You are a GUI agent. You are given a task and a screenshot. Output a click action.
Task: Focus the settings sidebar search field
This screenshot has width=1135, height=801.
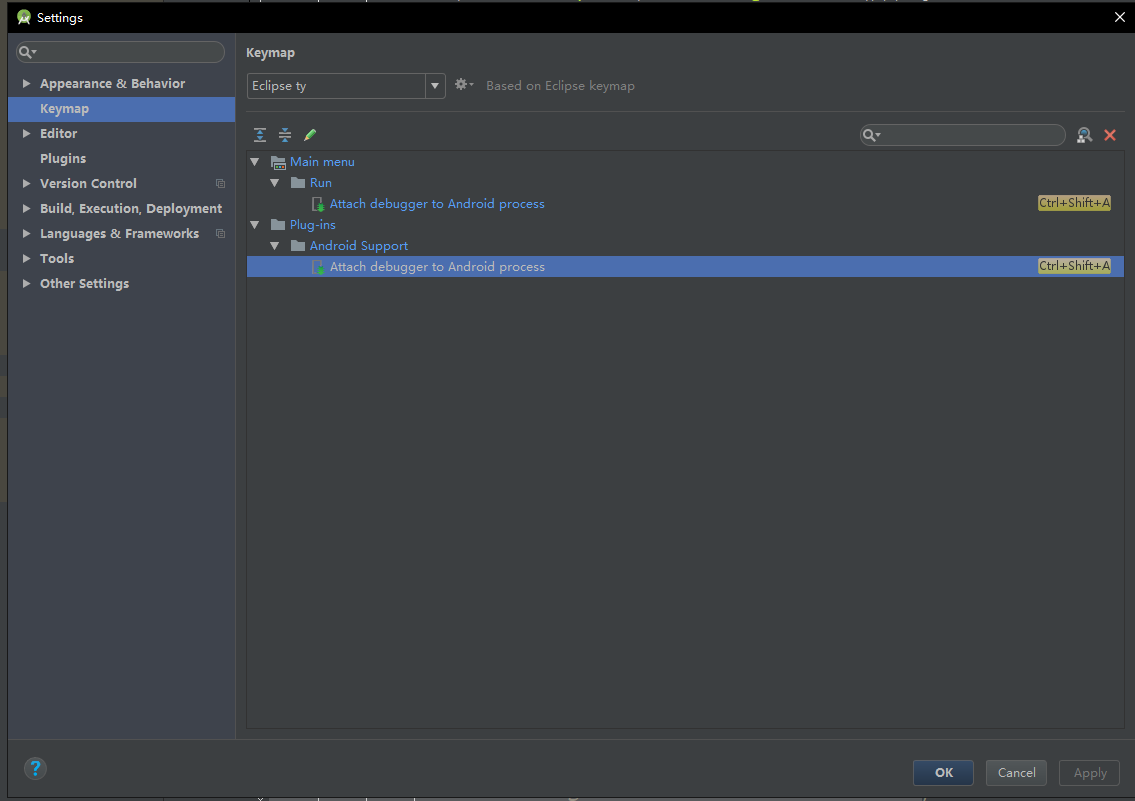click(120, 52)
